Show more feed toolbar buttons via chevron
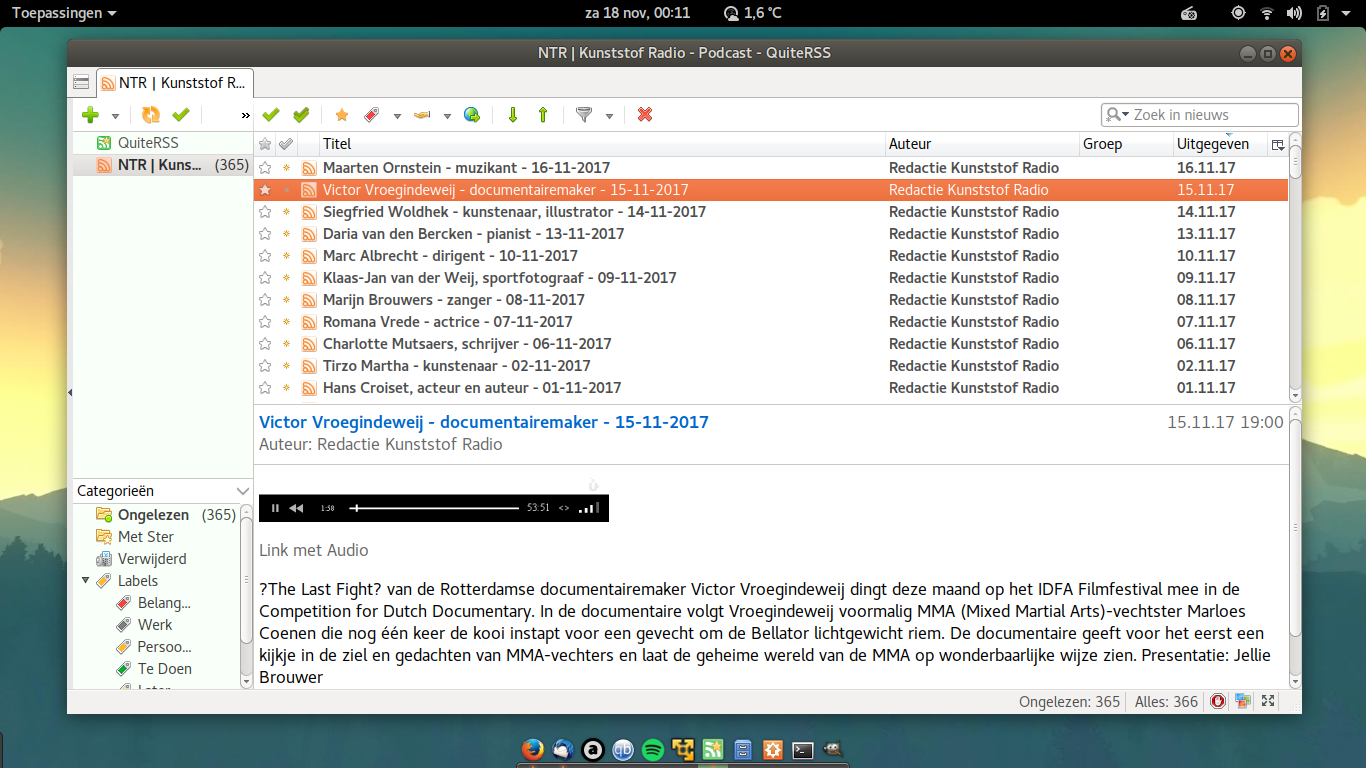This screenshot has height=768, width=1366. 246,116
